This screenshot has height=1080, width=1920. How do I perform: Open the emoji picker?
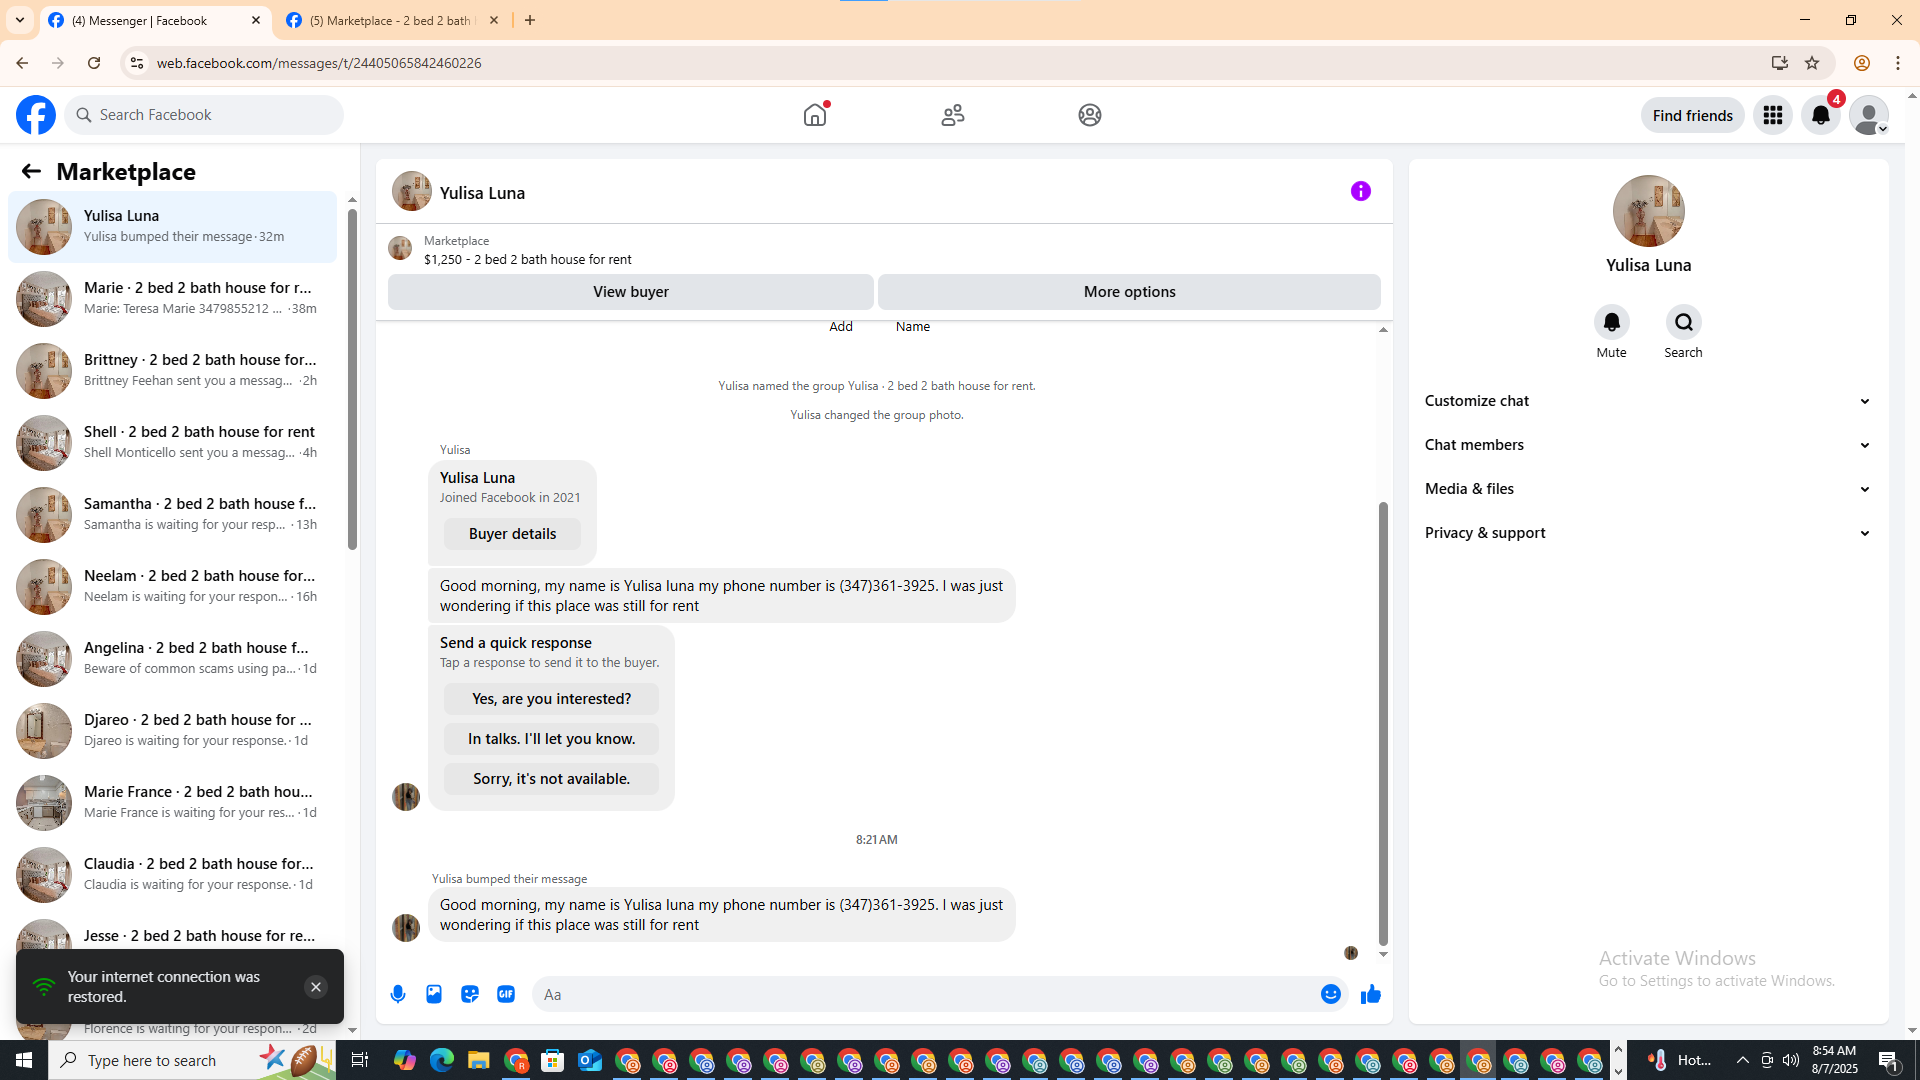[1331, 994]
